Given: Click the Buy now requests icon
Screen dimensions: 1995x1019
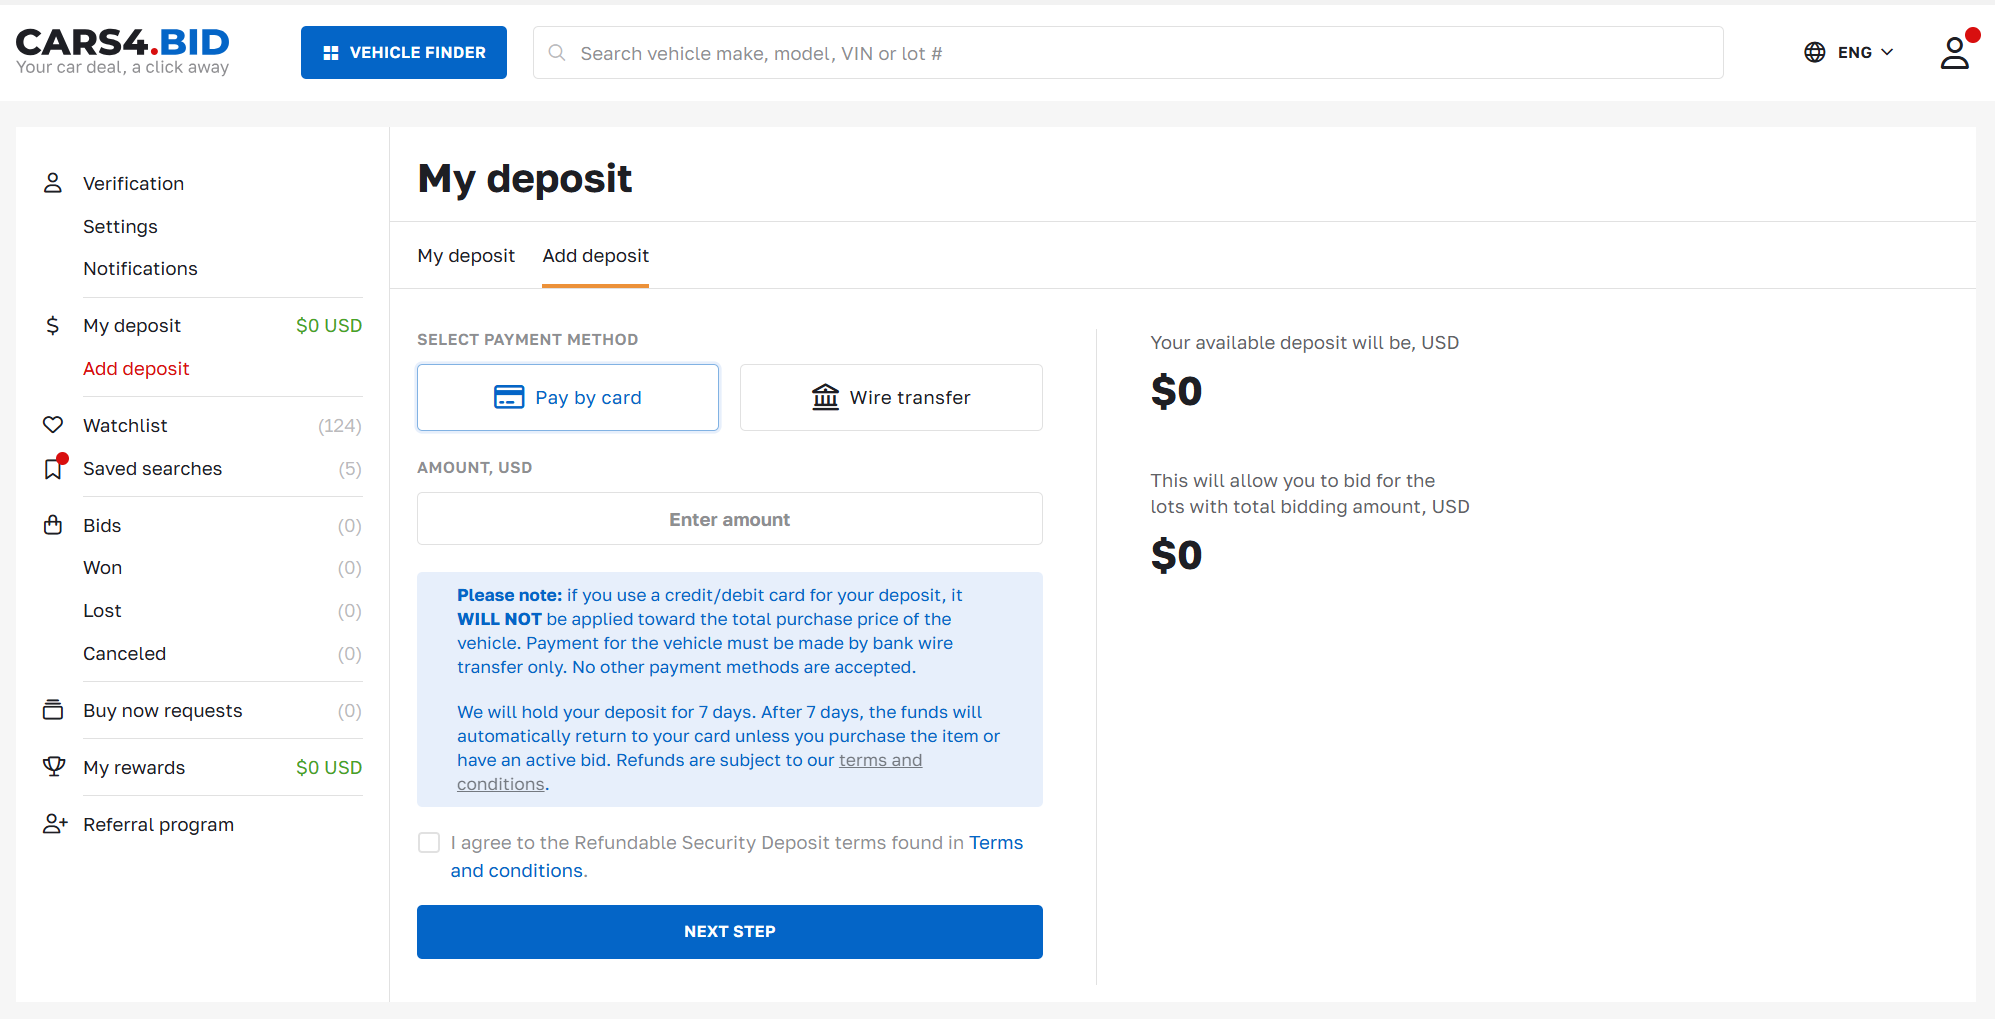Looking at the screenshot, I should click(x=53, y=710).
